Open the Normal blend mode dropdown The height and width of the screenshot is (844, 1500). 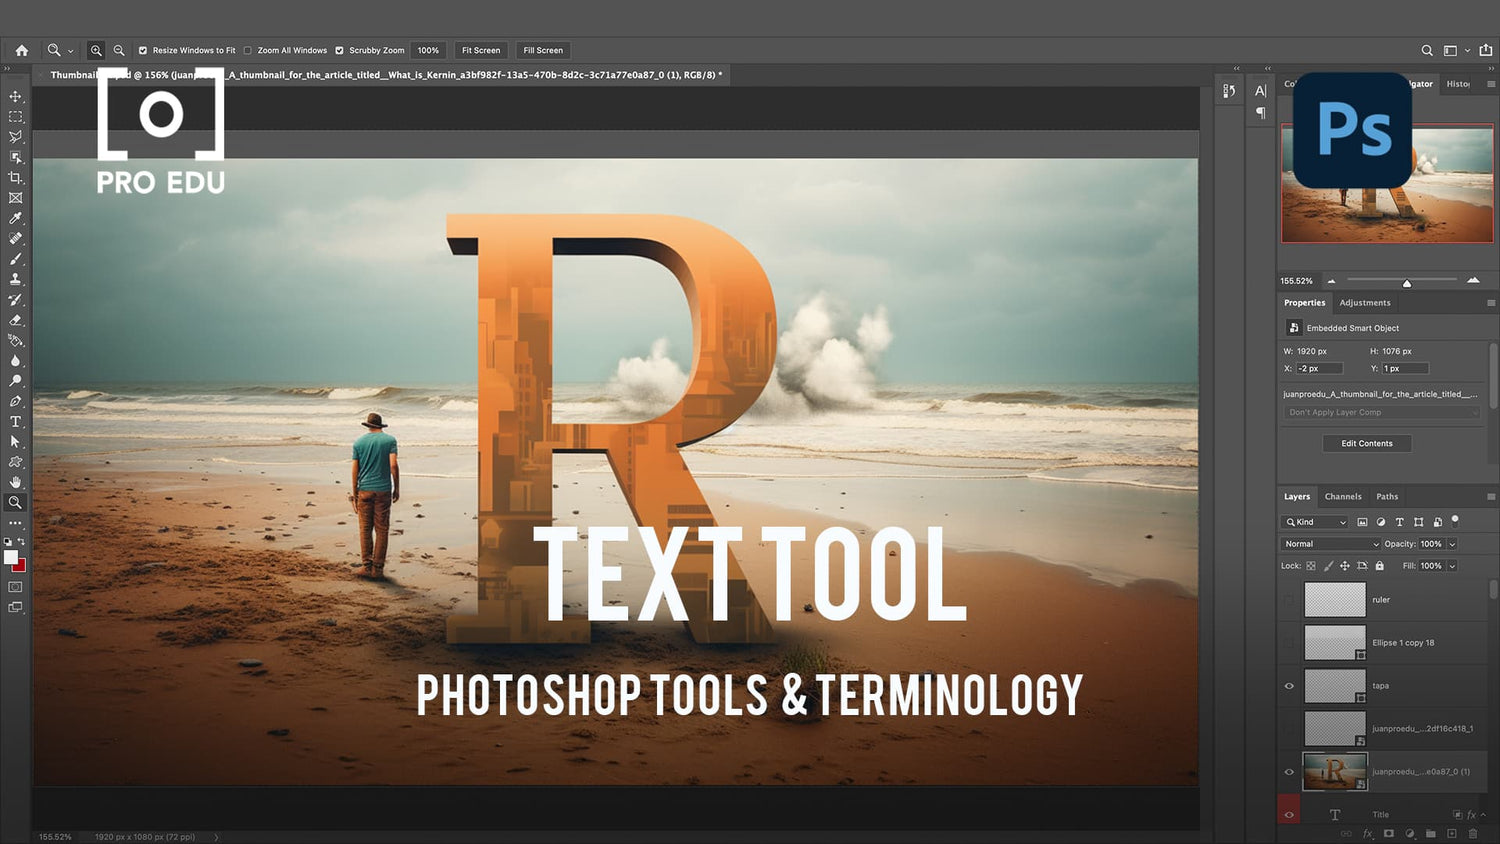pos(1331,544)
